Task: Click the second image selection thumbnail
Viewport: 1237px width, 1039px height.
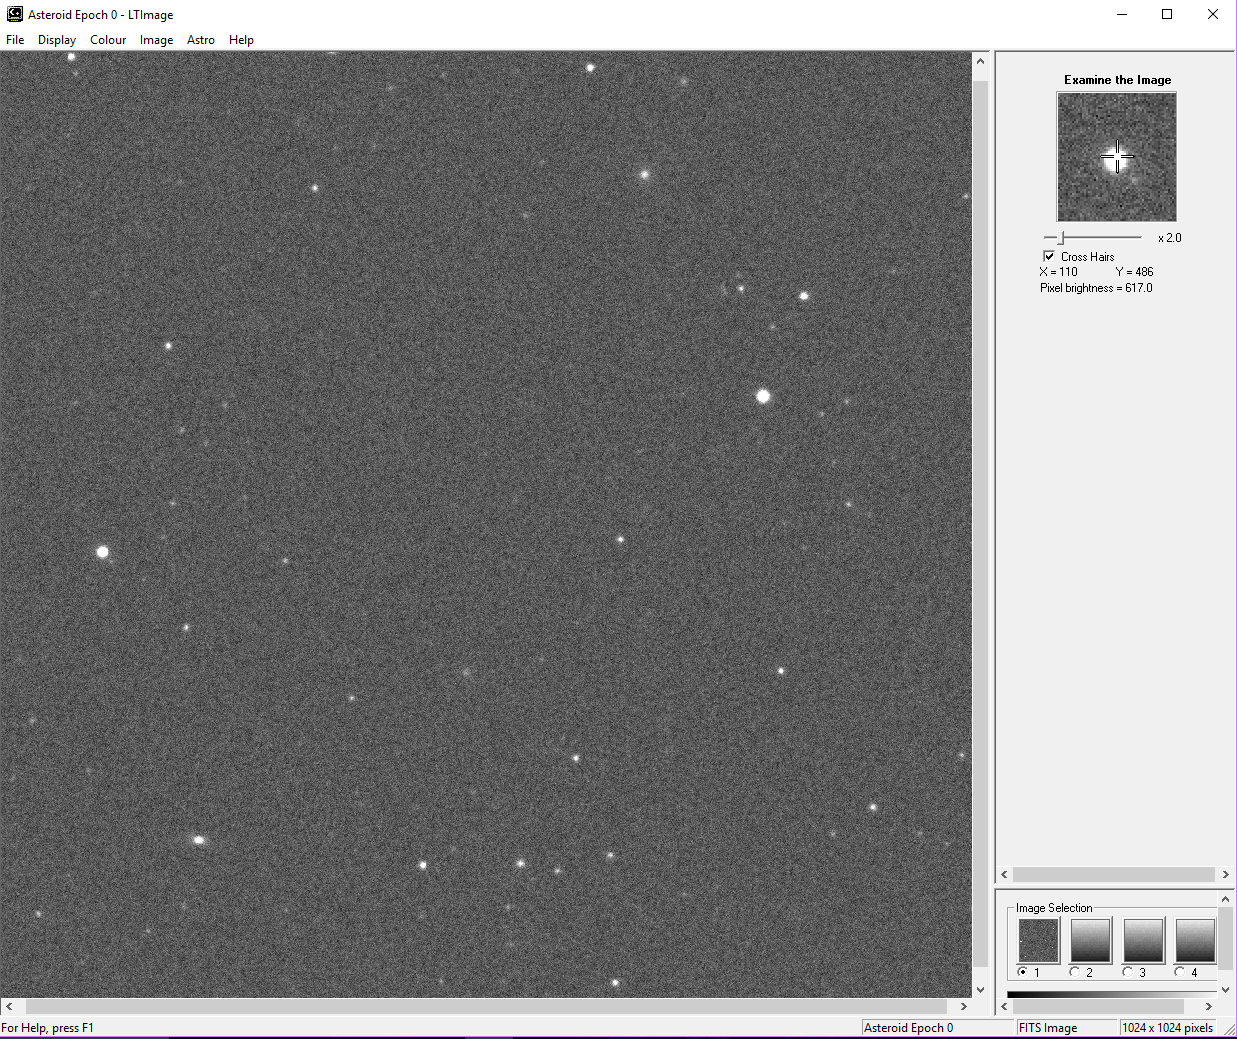Action: [x=1091, y=940]
